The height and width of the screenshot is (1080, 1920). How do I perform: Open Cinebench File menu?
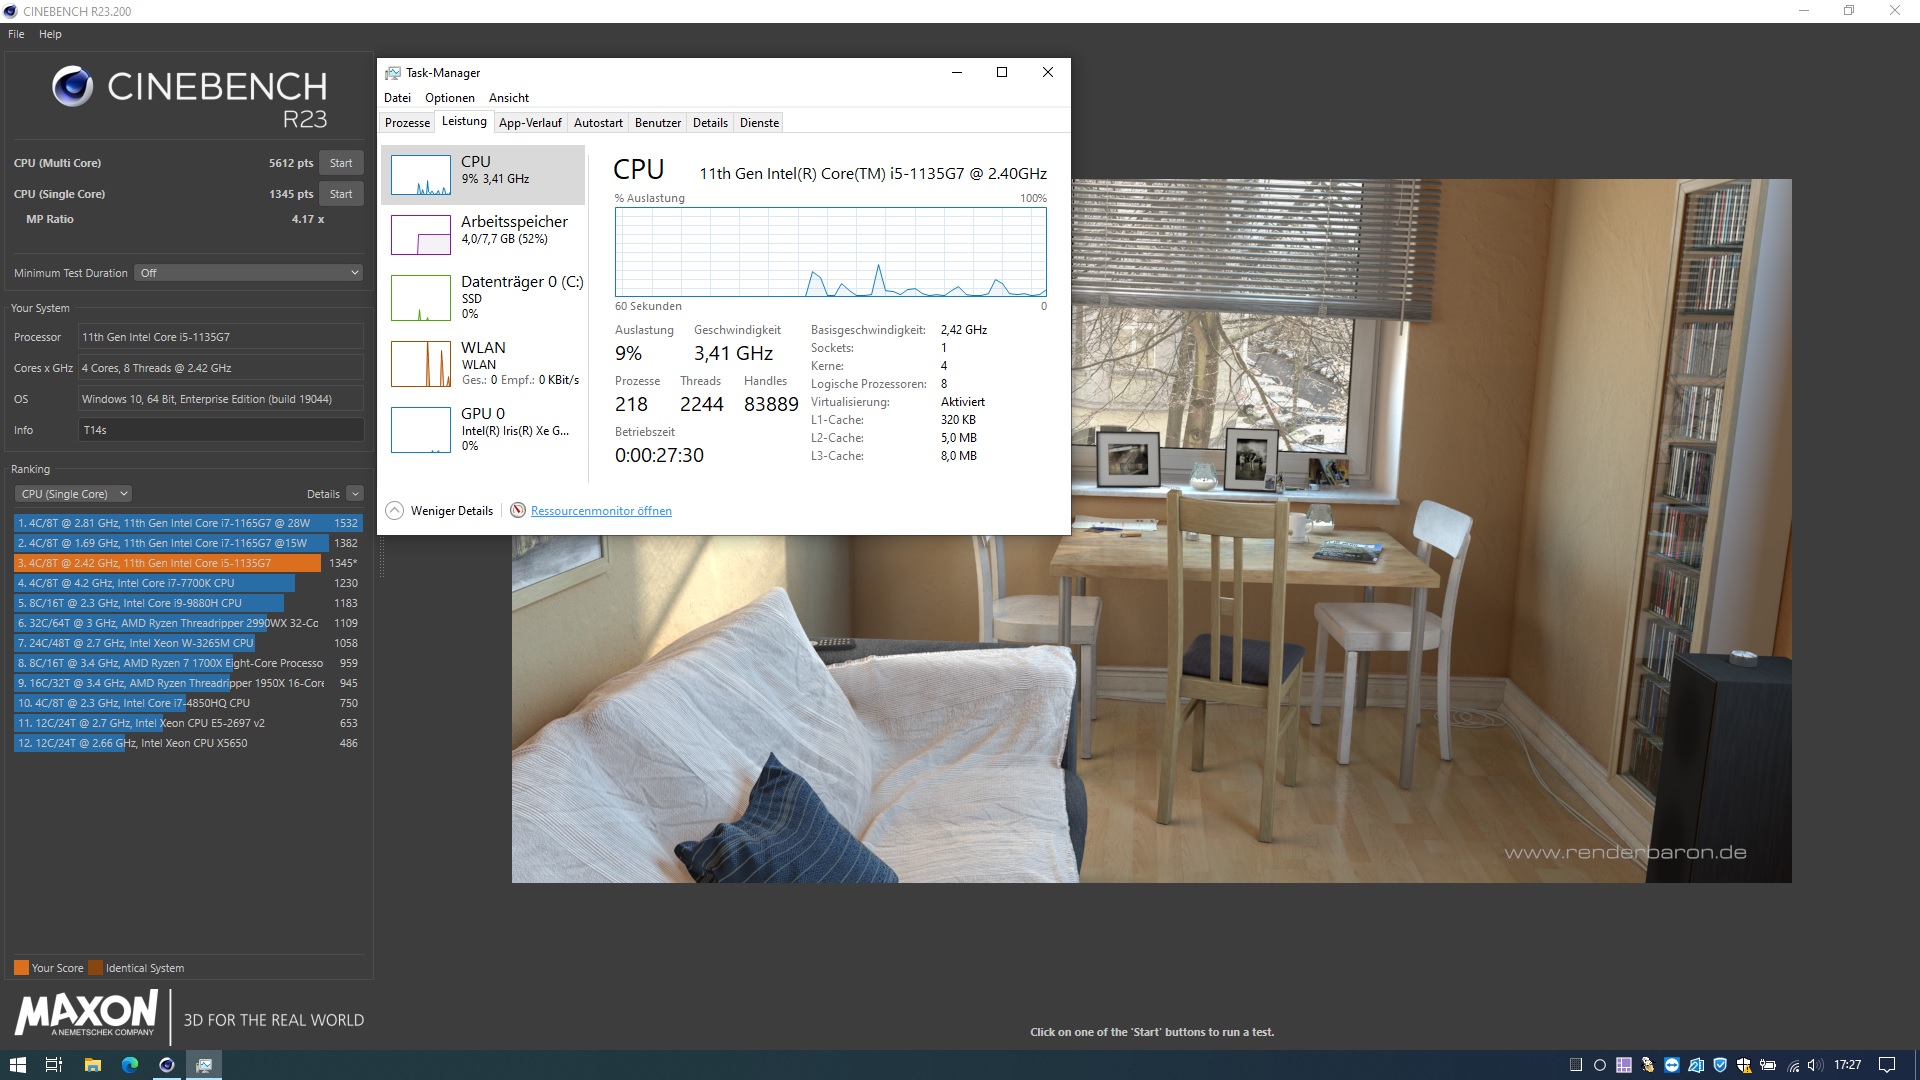pos(16,34)
